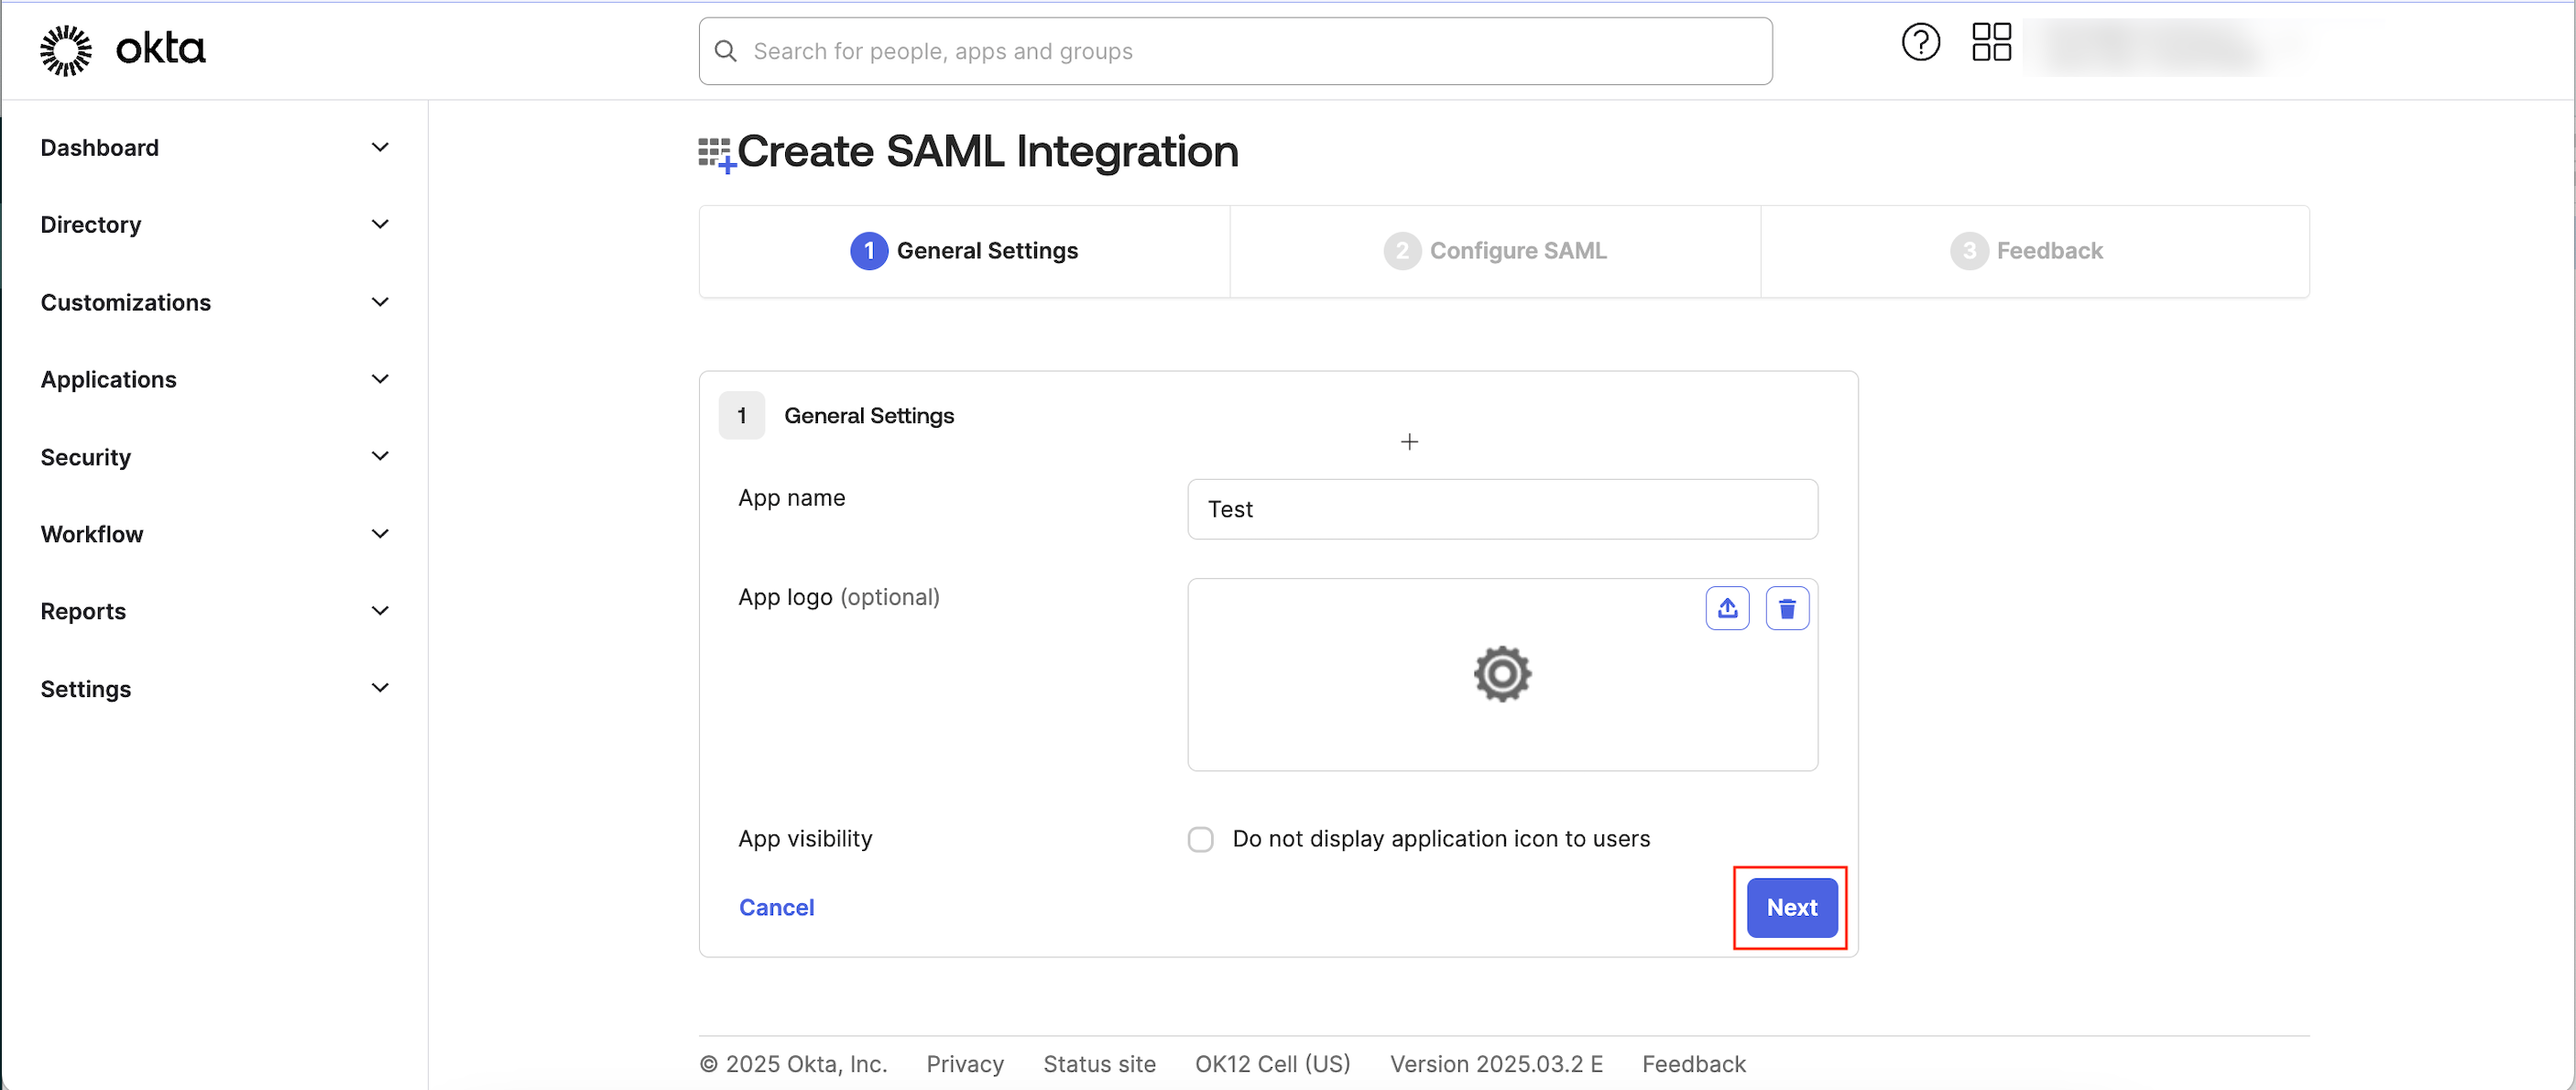Click the search magnifier icon
2576x1090 pixels.
click(x=726, y=51)
